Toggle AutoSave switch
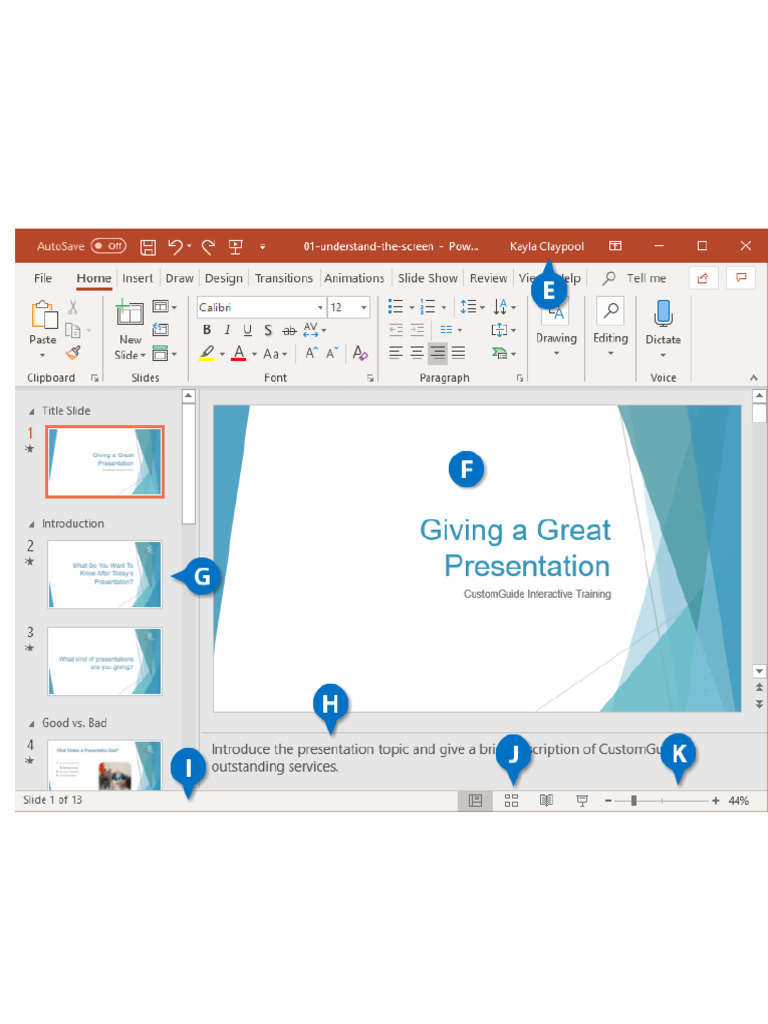The width and height of the screenshot is (768, 1024). pos(108,246)
